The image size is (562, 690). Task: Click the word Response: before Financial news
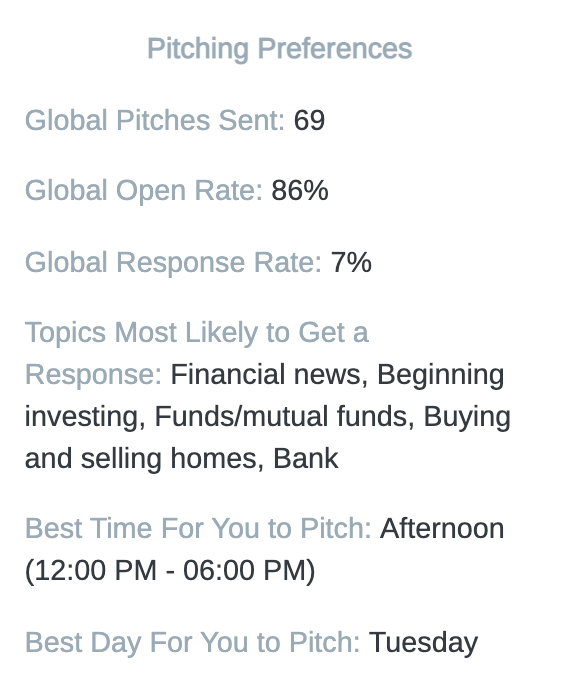[x=94, y=374]
